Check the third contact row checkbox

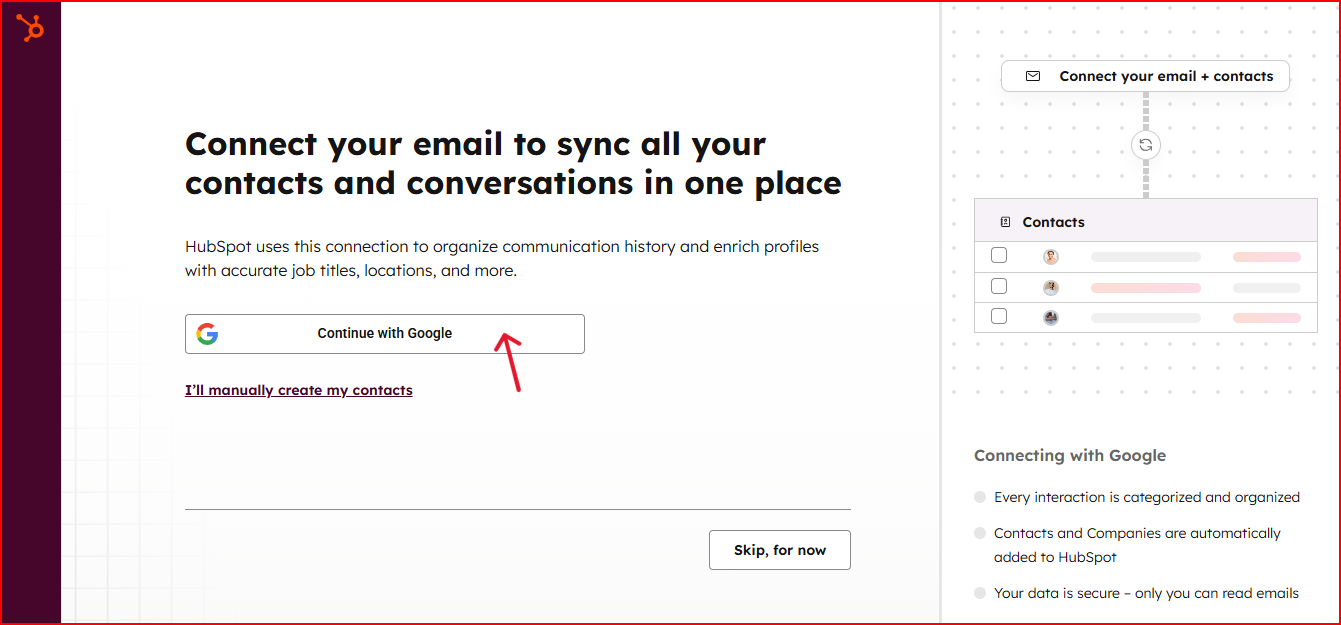pyautogui.click(x=999, y=316)
